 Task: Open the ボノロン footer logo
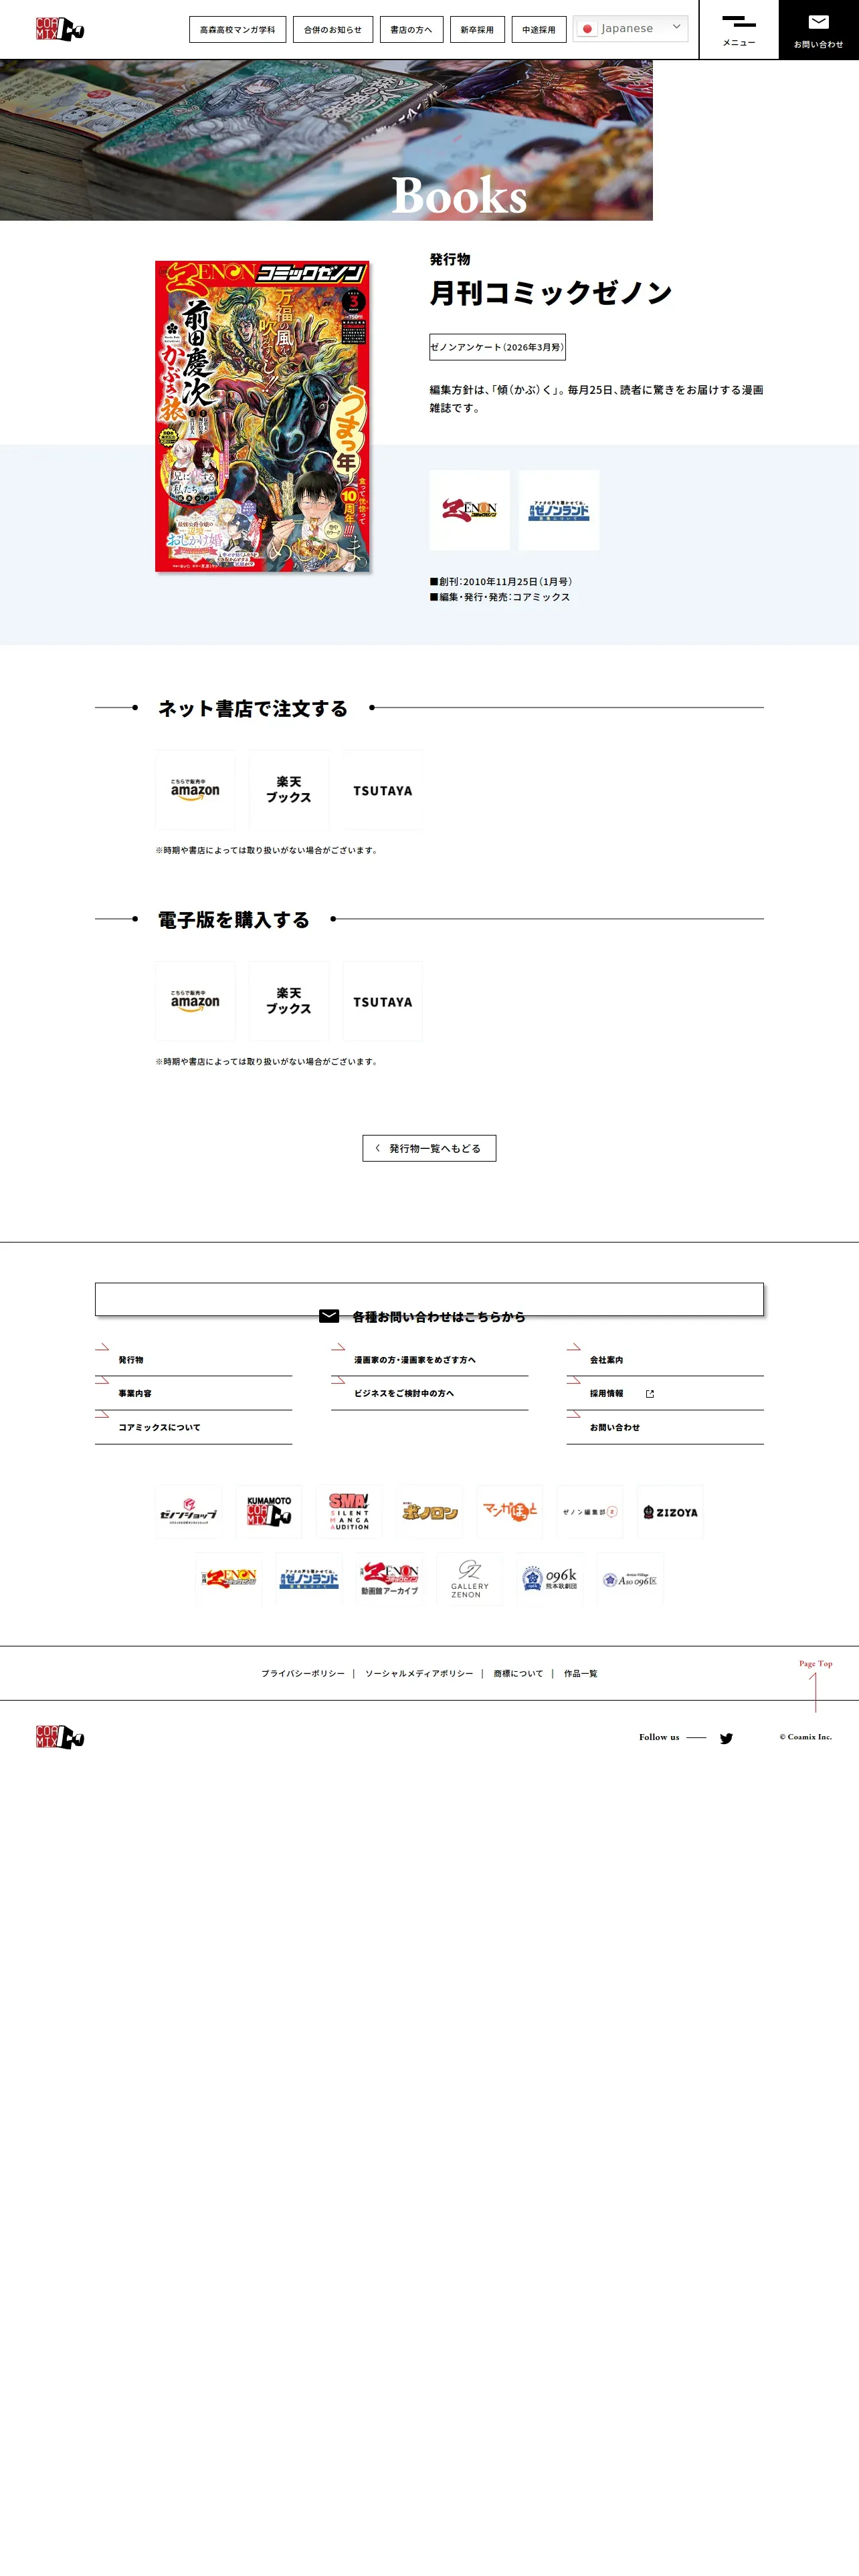pos(430,1512)
